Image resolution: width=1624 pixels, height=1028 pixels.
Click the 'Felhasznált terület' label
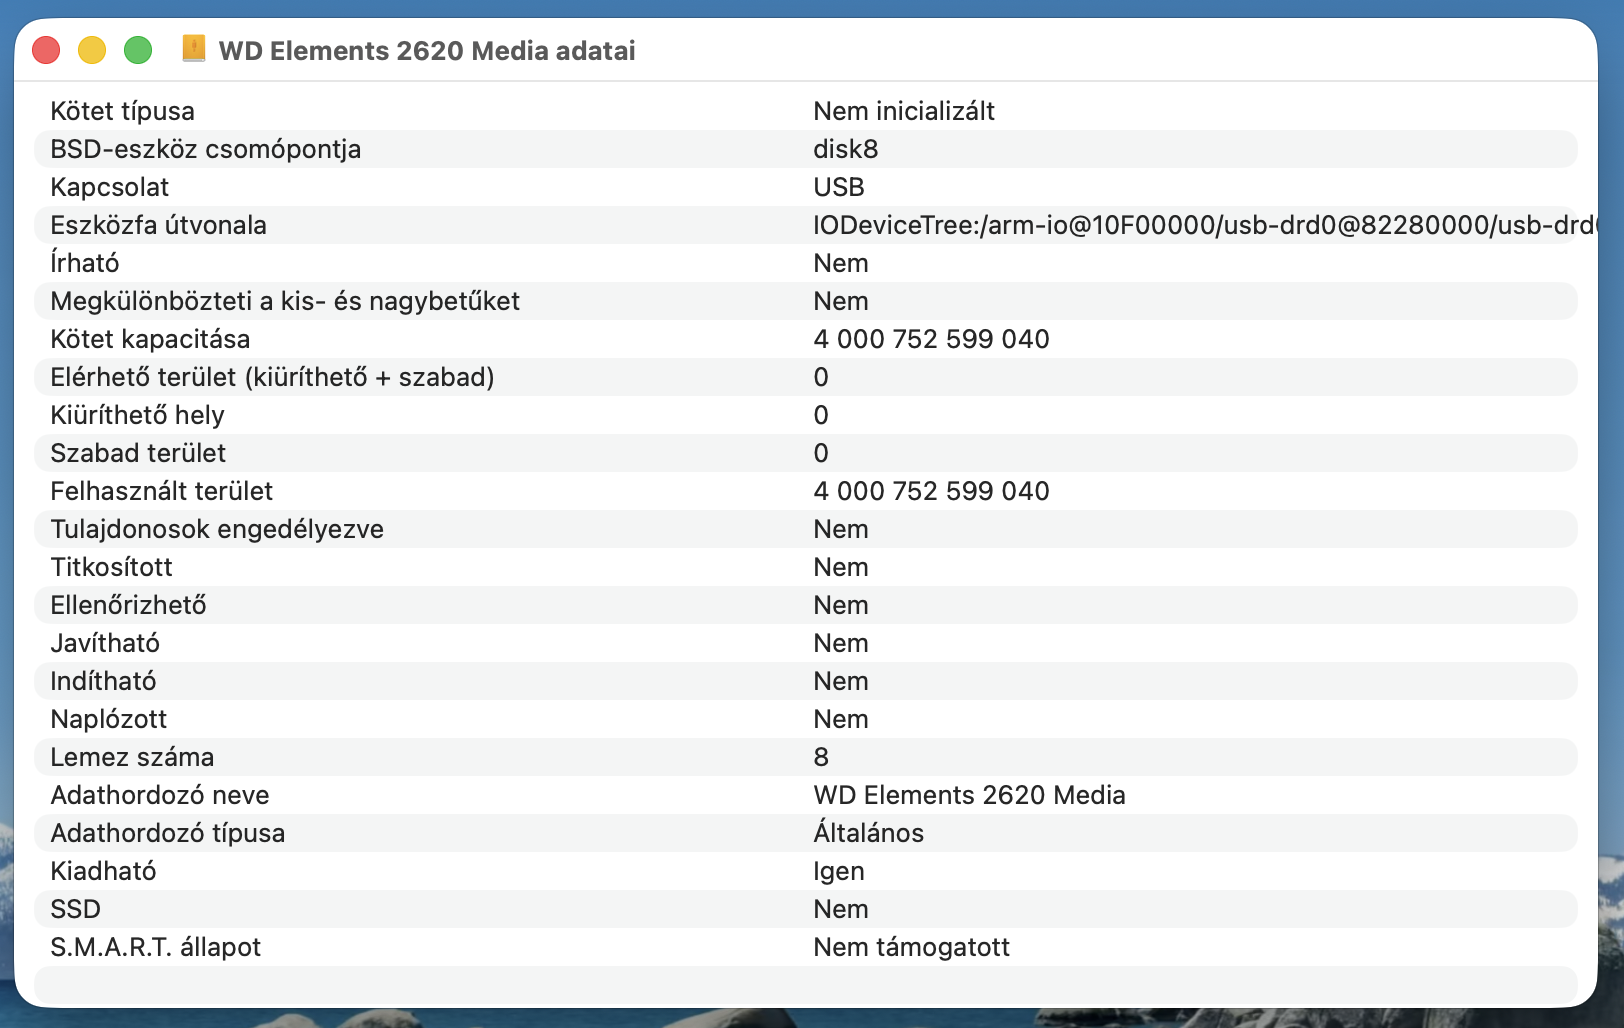tap(161, 491)
